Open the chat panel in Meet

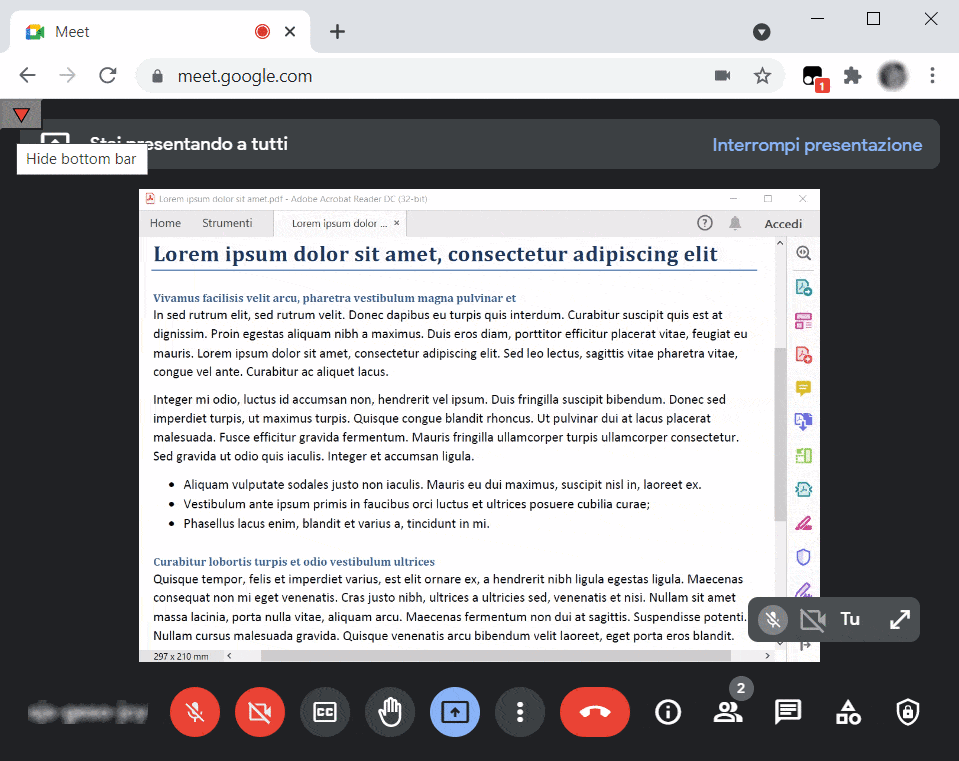[x=787, y=712]
